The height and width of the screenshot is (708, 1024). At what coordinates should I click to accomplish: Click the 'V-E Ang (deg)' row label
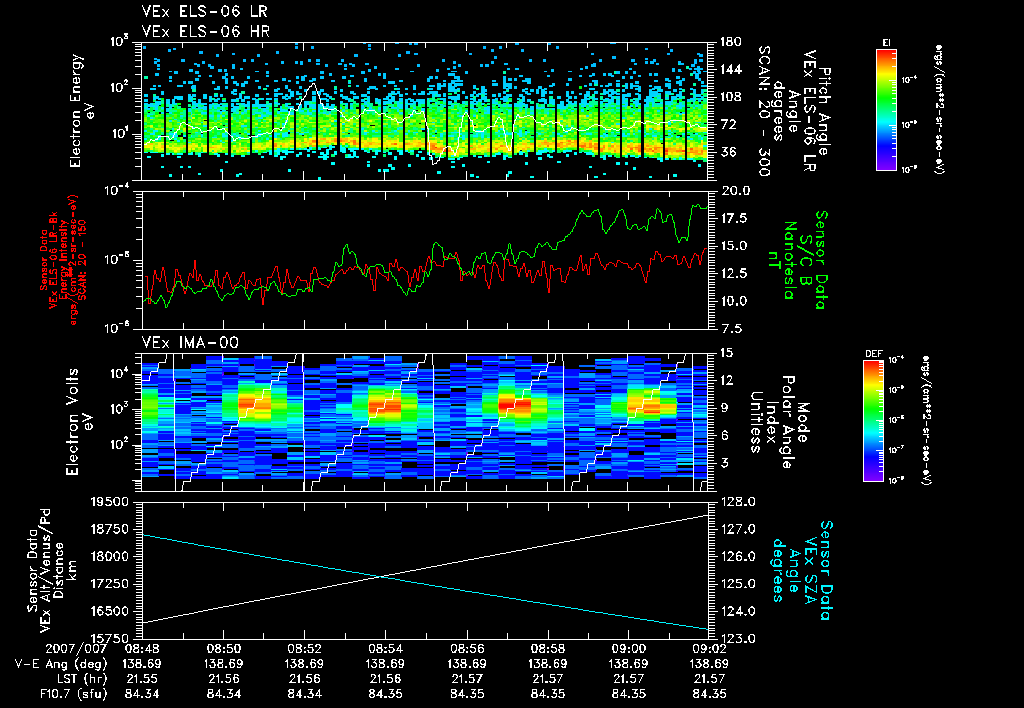61,664
